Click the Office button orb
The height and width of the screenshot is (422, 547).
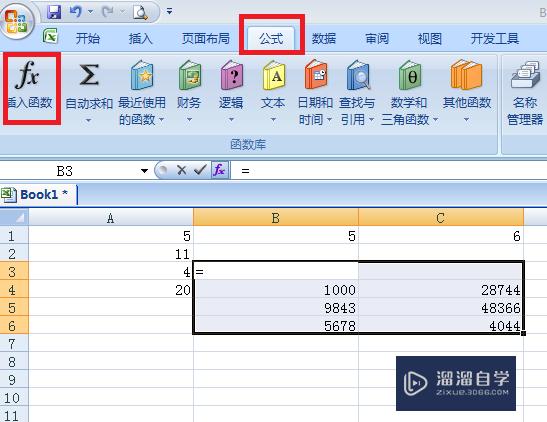coord(16,22)
